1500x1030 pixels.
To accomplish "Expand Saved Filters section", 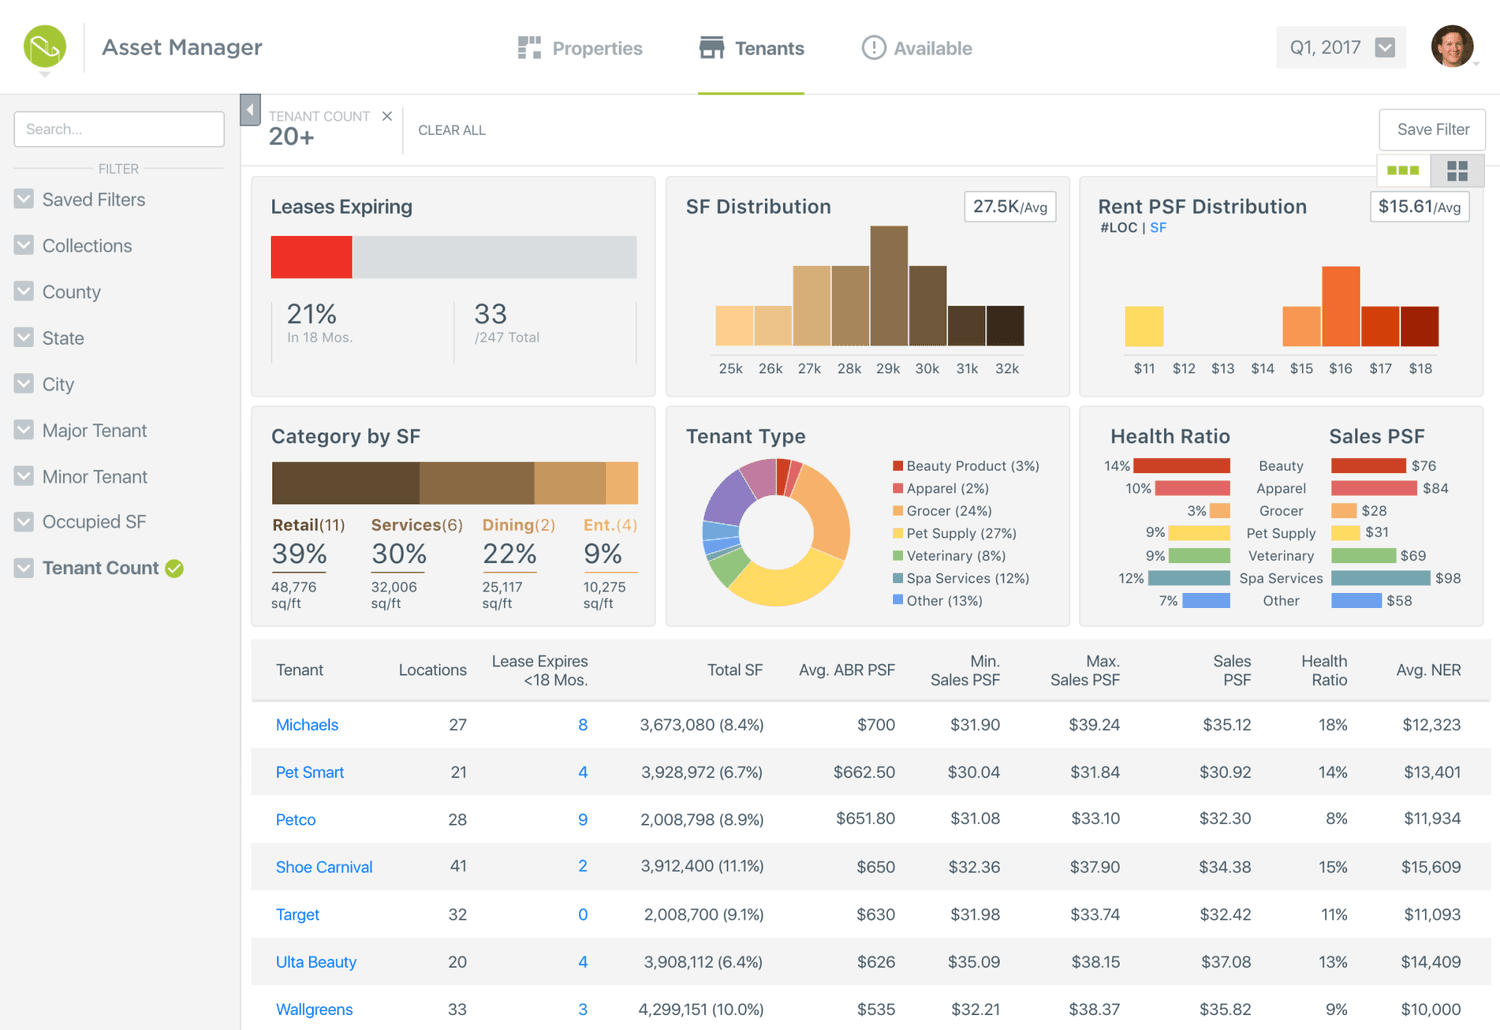I will 80,199.
